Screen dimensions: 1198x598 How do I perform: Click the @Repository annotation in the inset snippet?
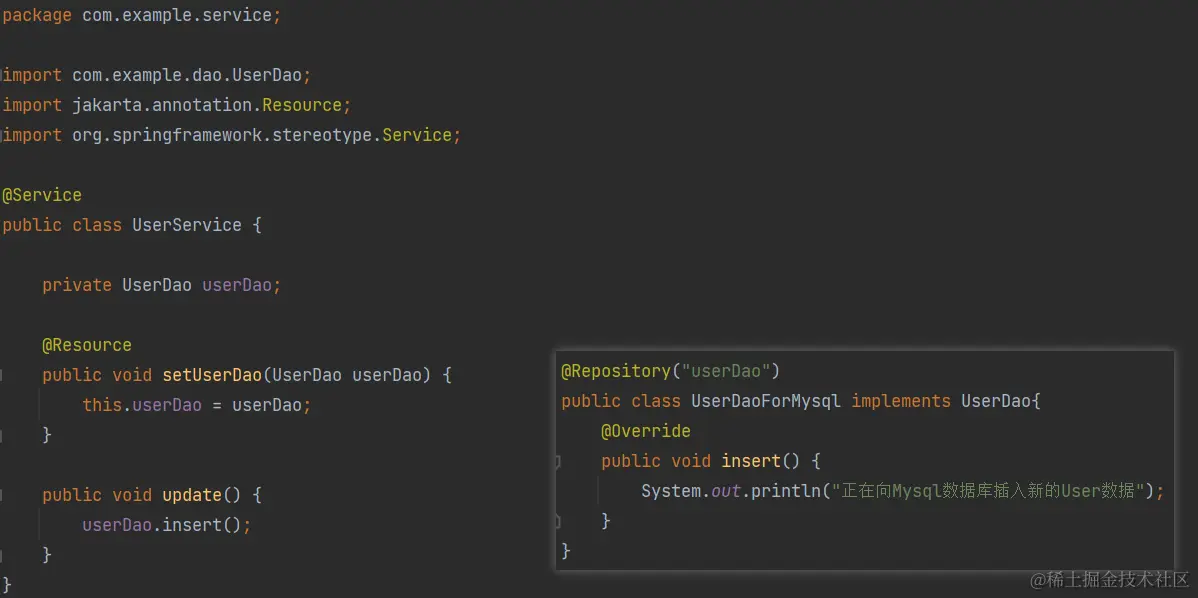616,371
